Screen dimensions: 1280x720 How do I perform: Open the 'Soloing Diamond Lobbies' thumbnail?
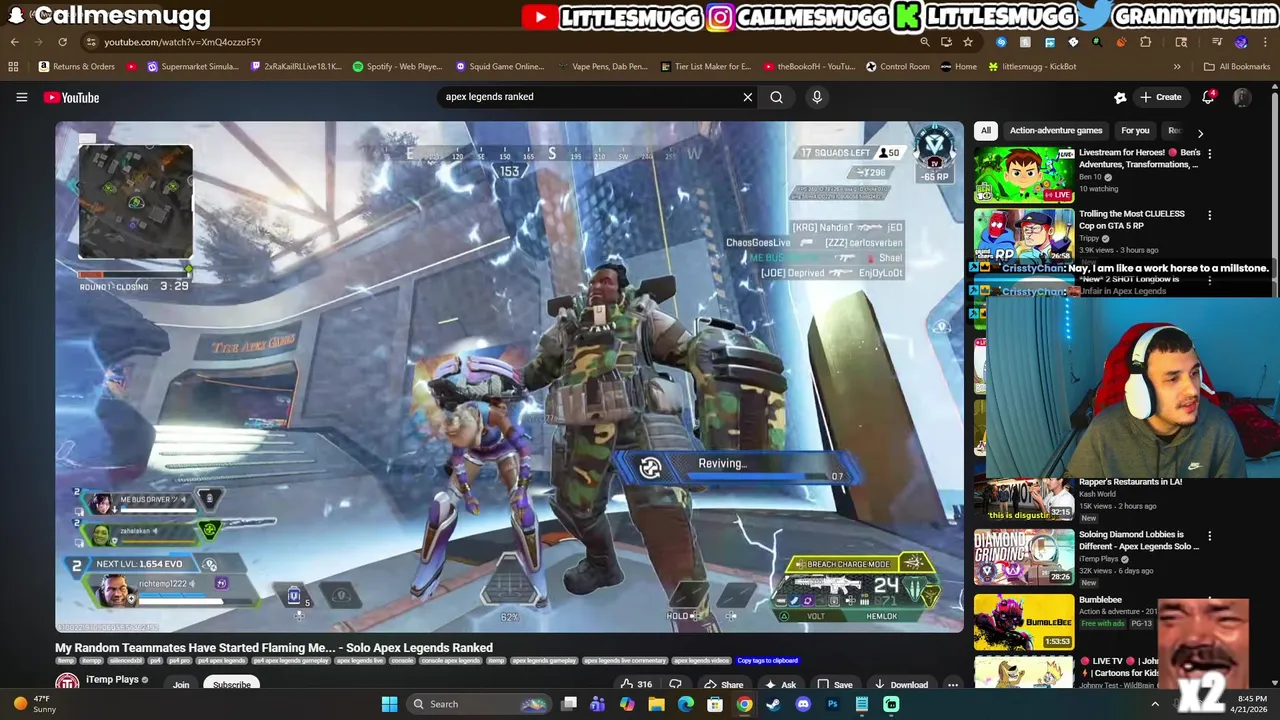[x=1024, y=557]
